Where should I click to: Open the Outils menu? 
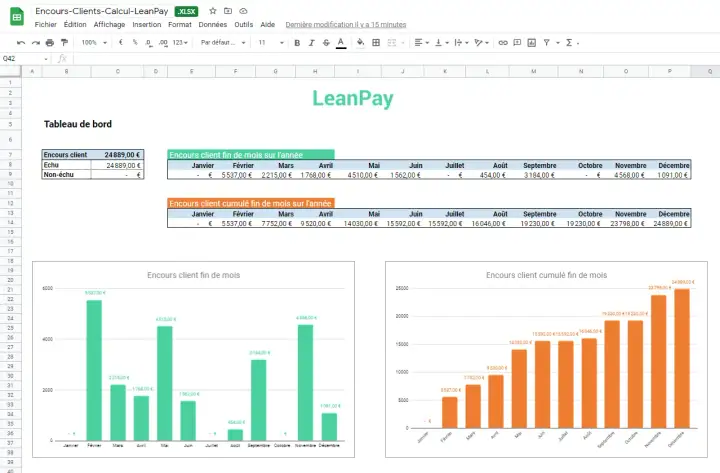243,25
